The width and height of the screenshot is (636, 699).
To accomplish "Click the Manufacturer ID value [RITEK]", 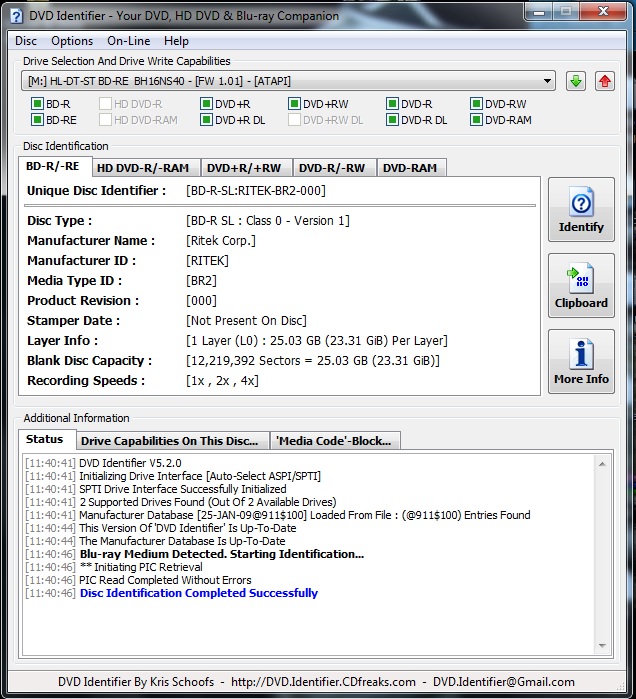I will pyautogui.click(x=207, y=261).
